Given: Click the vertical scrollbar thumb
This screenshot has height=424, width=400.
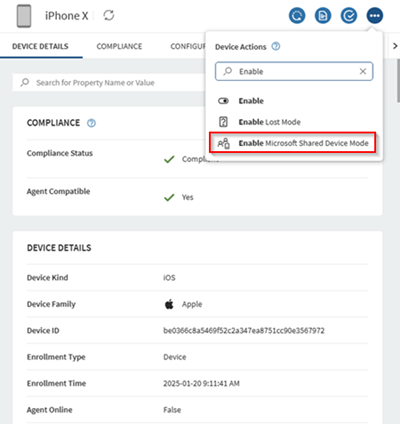Looking at the screenshot, I should coord(398,80).
